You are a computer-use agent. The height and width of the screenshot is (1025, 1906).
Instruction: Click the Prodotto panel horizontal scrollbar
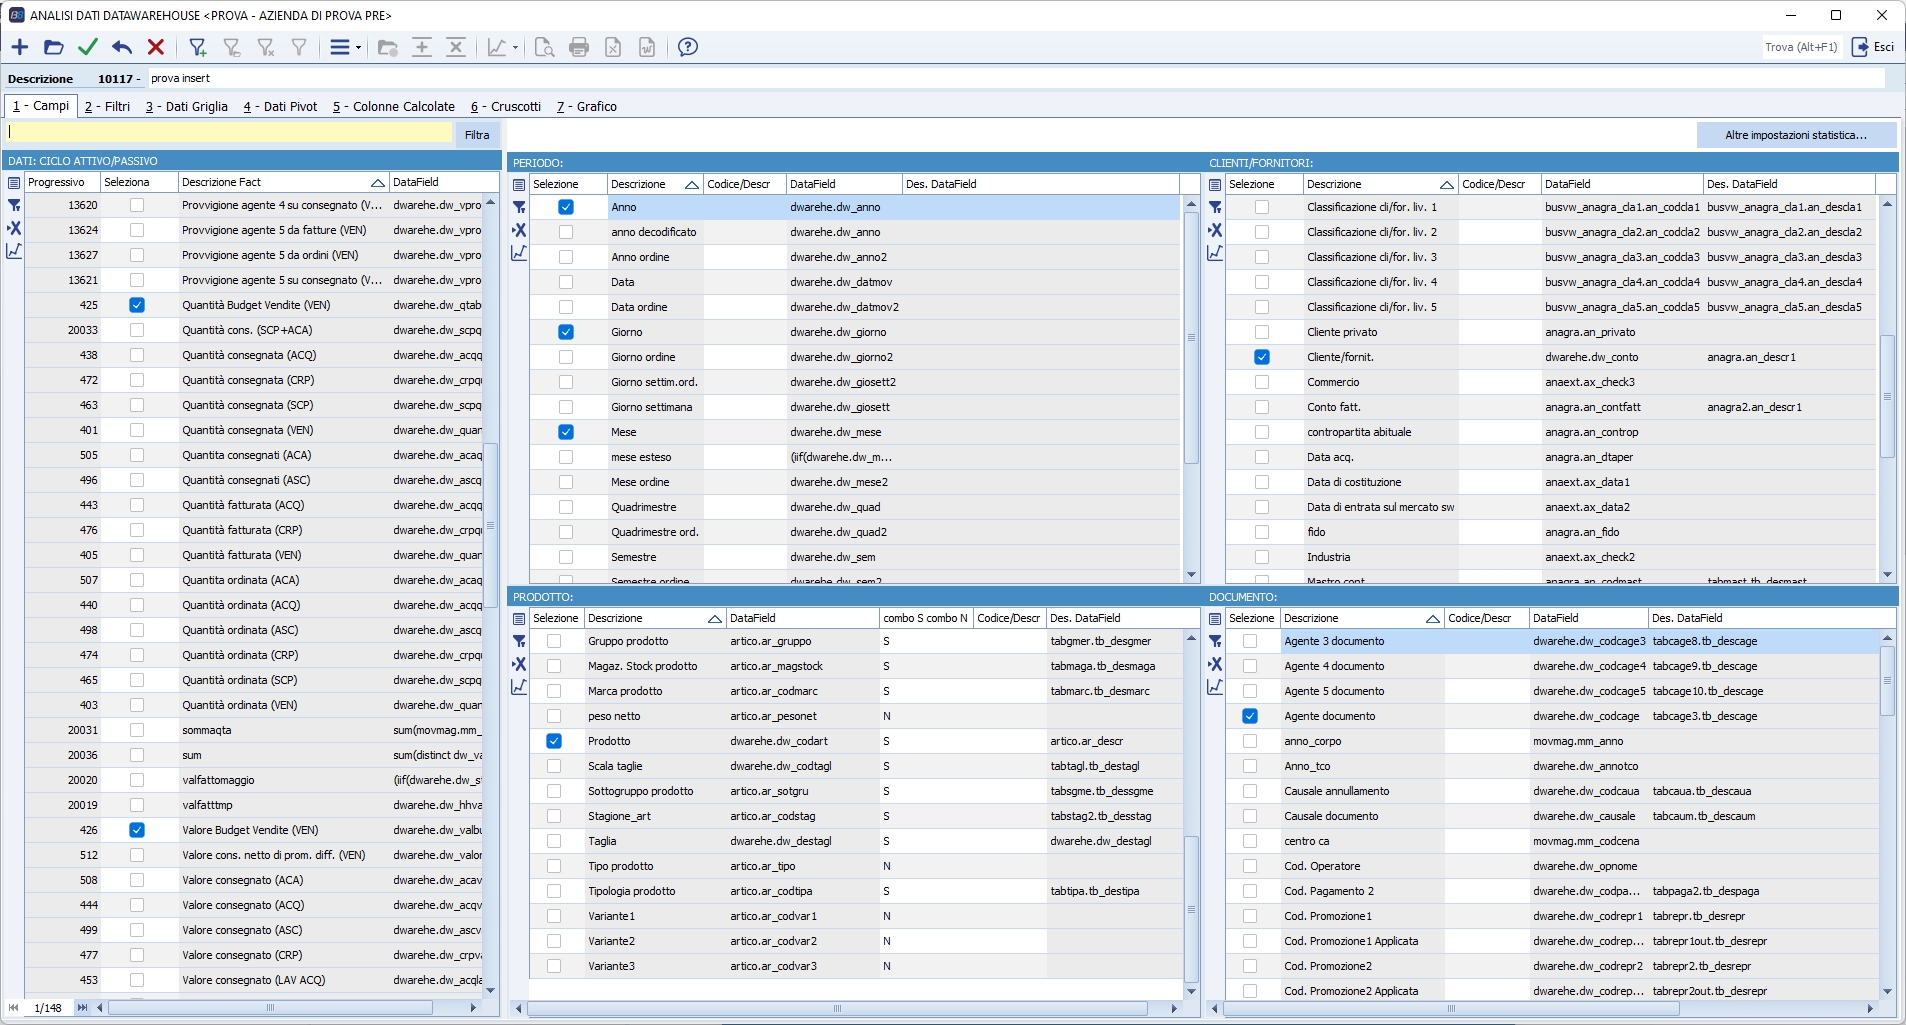[838, 1008]
